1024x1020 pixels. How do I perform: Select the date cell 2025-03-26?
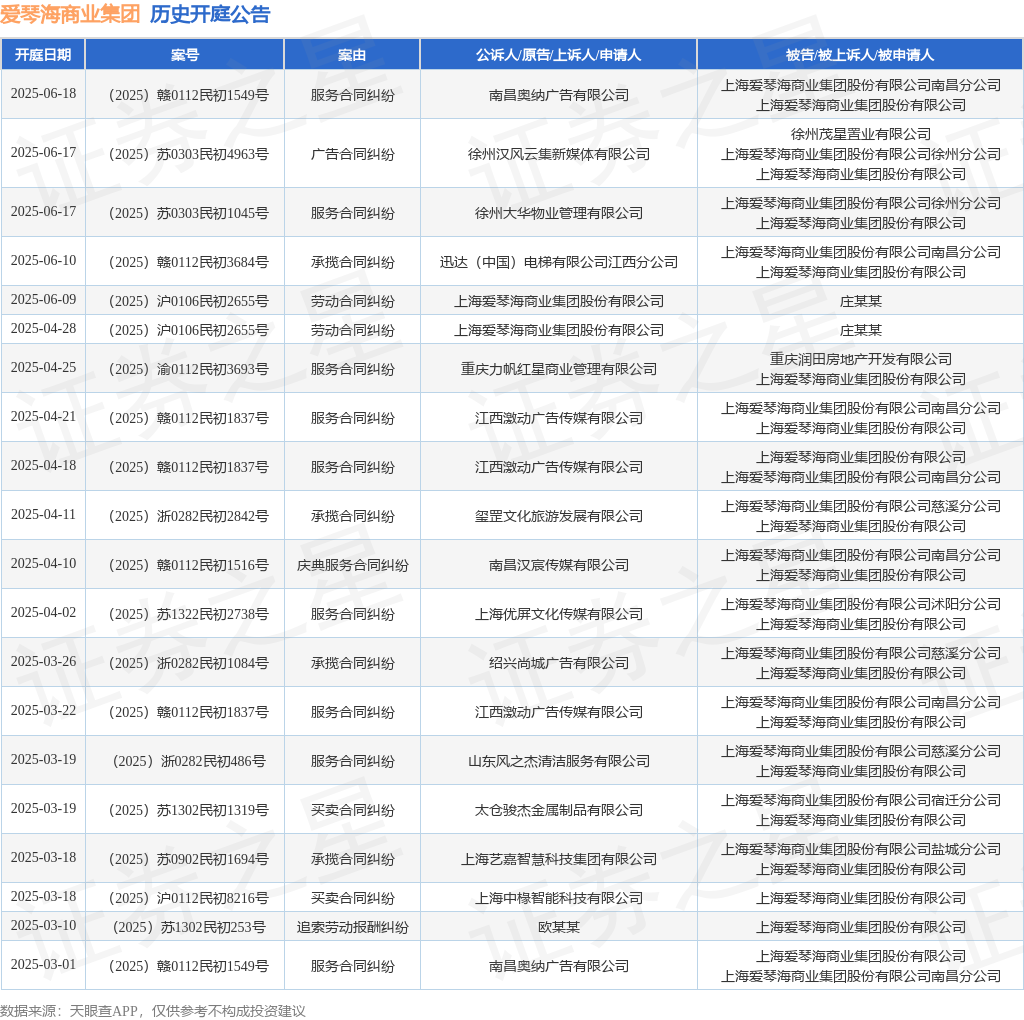tap(43, 661)
